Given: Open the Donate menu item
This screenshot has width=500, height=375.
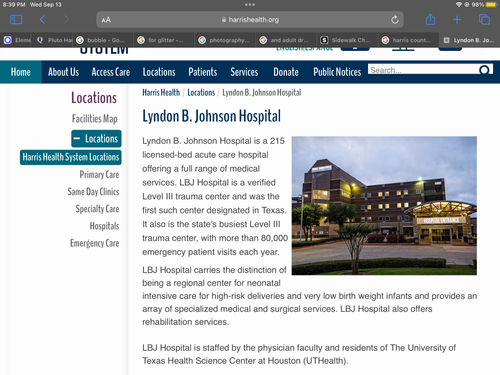Looking at the screenshot, I should tap(286, 72).
